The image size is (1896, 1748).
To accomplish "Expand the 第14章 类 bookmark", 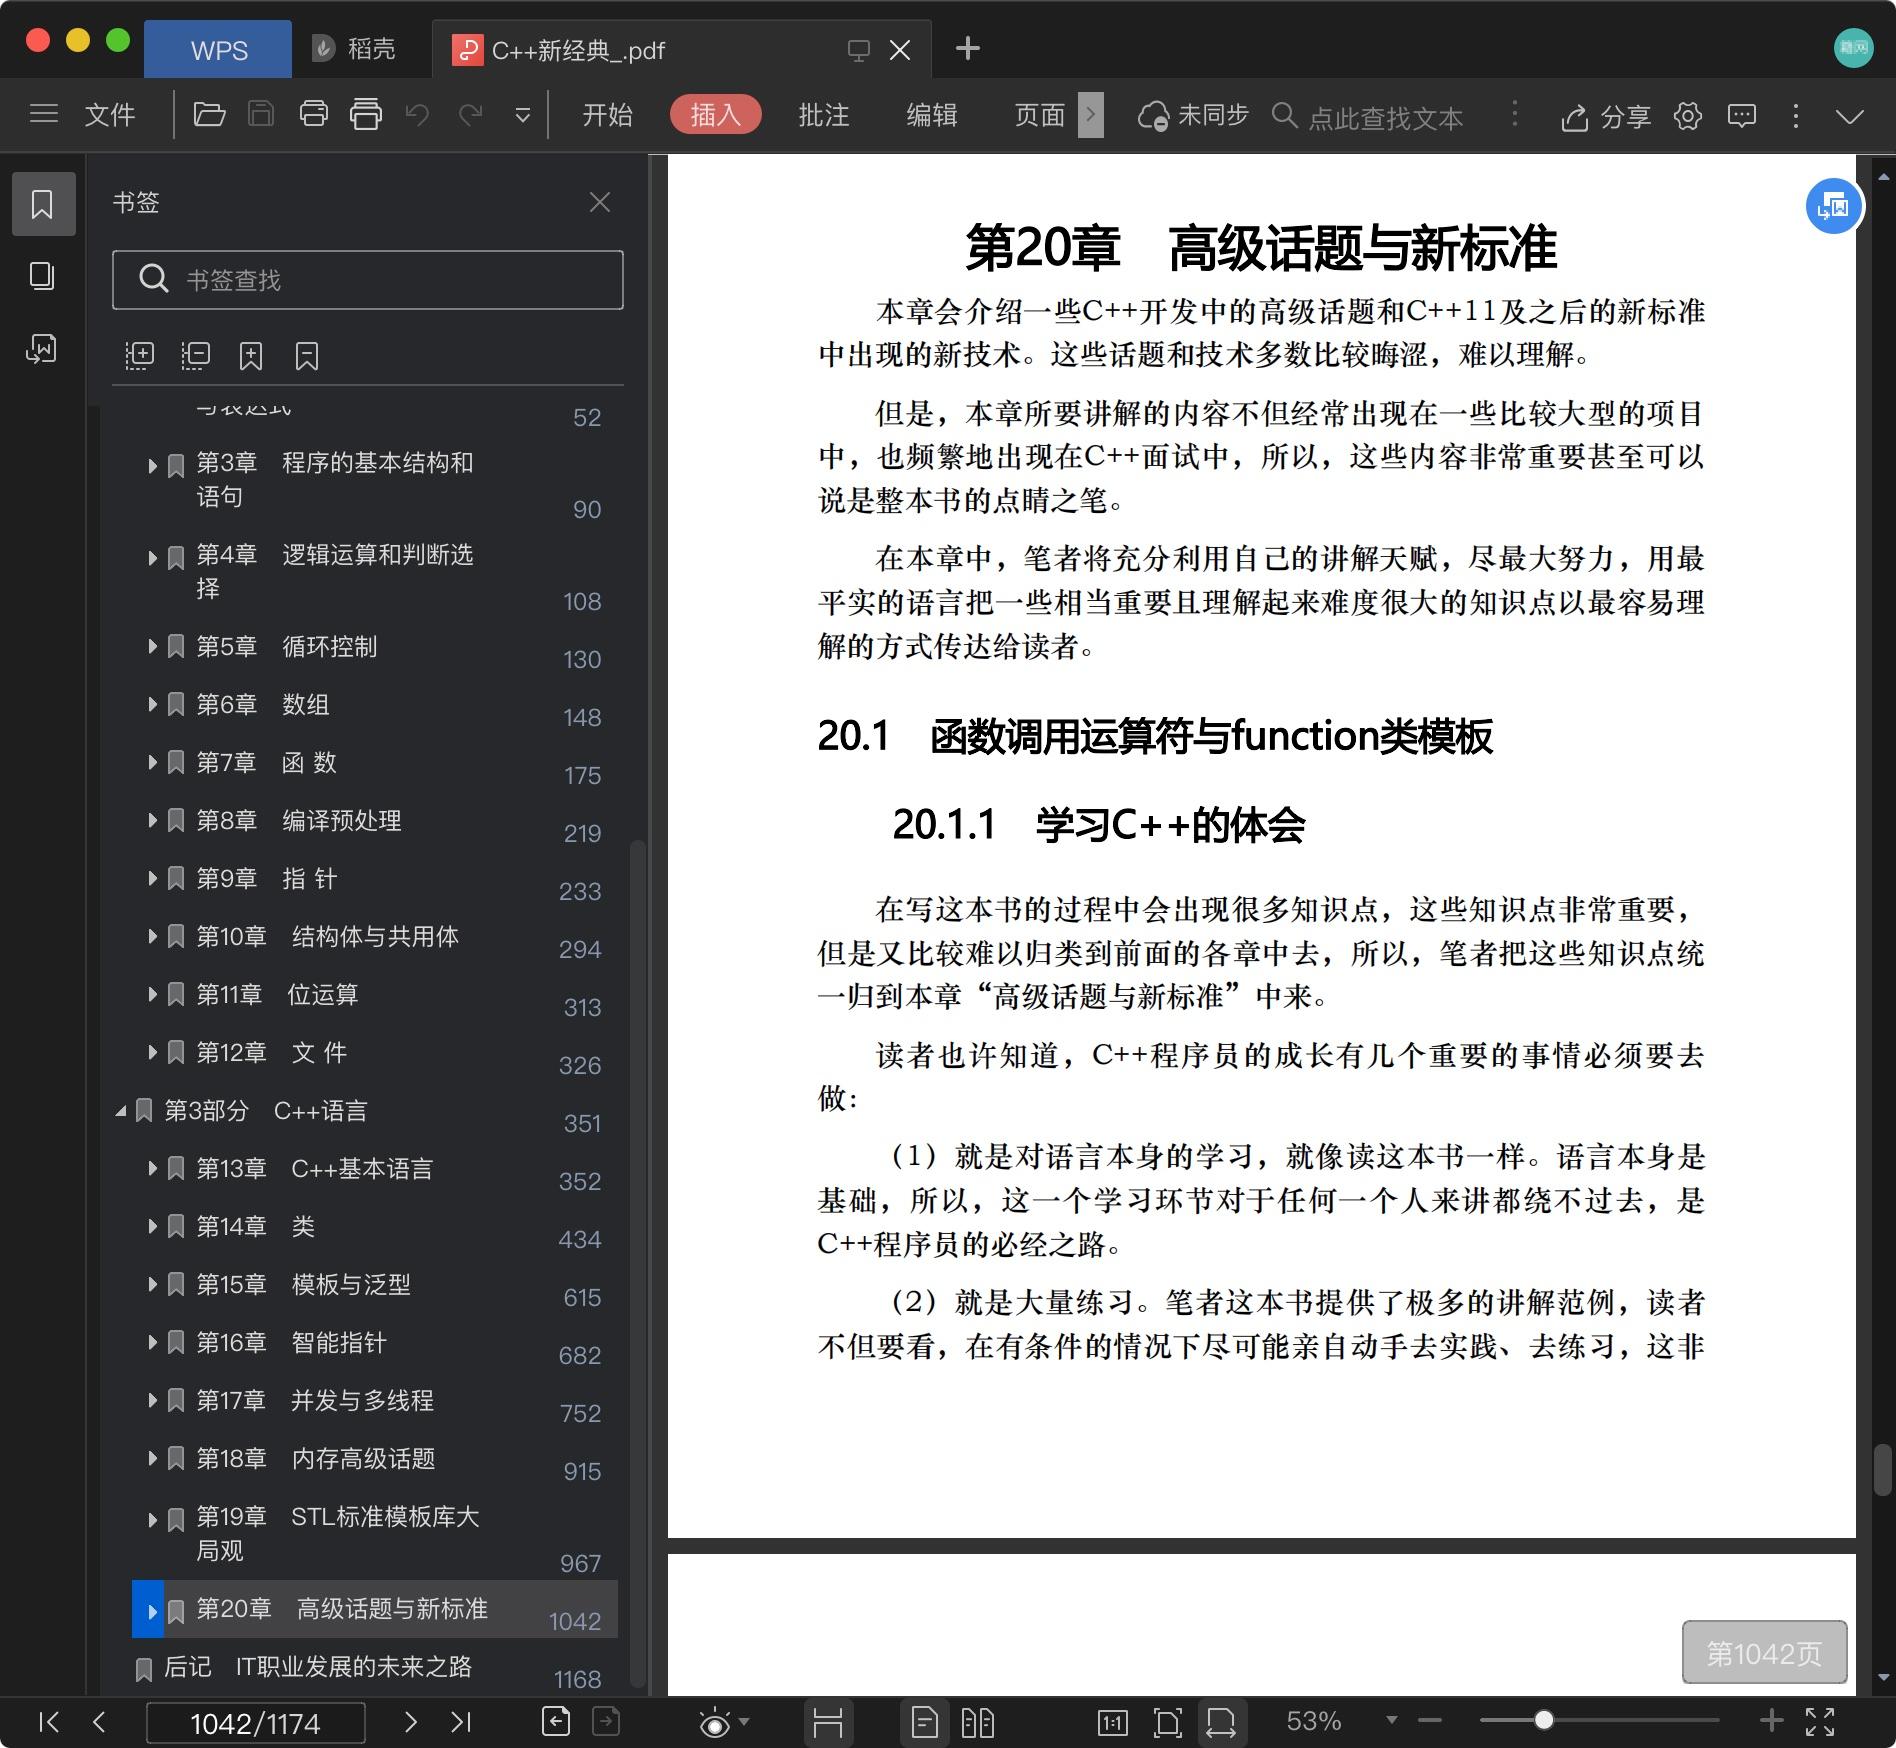I will [x=152, y=1227].
